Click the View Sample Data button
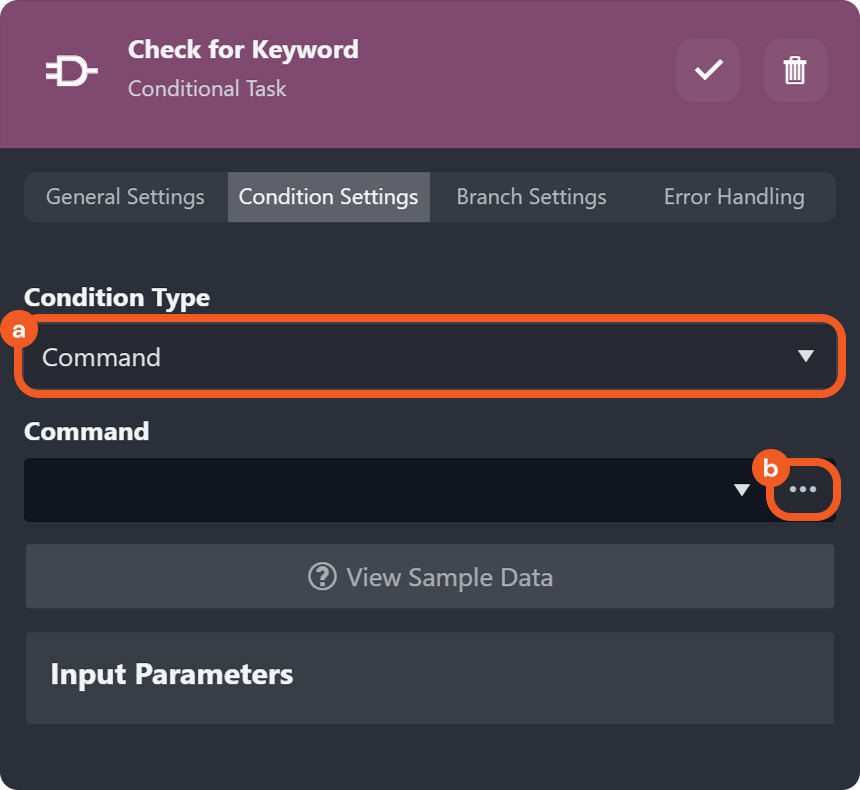 429,577
